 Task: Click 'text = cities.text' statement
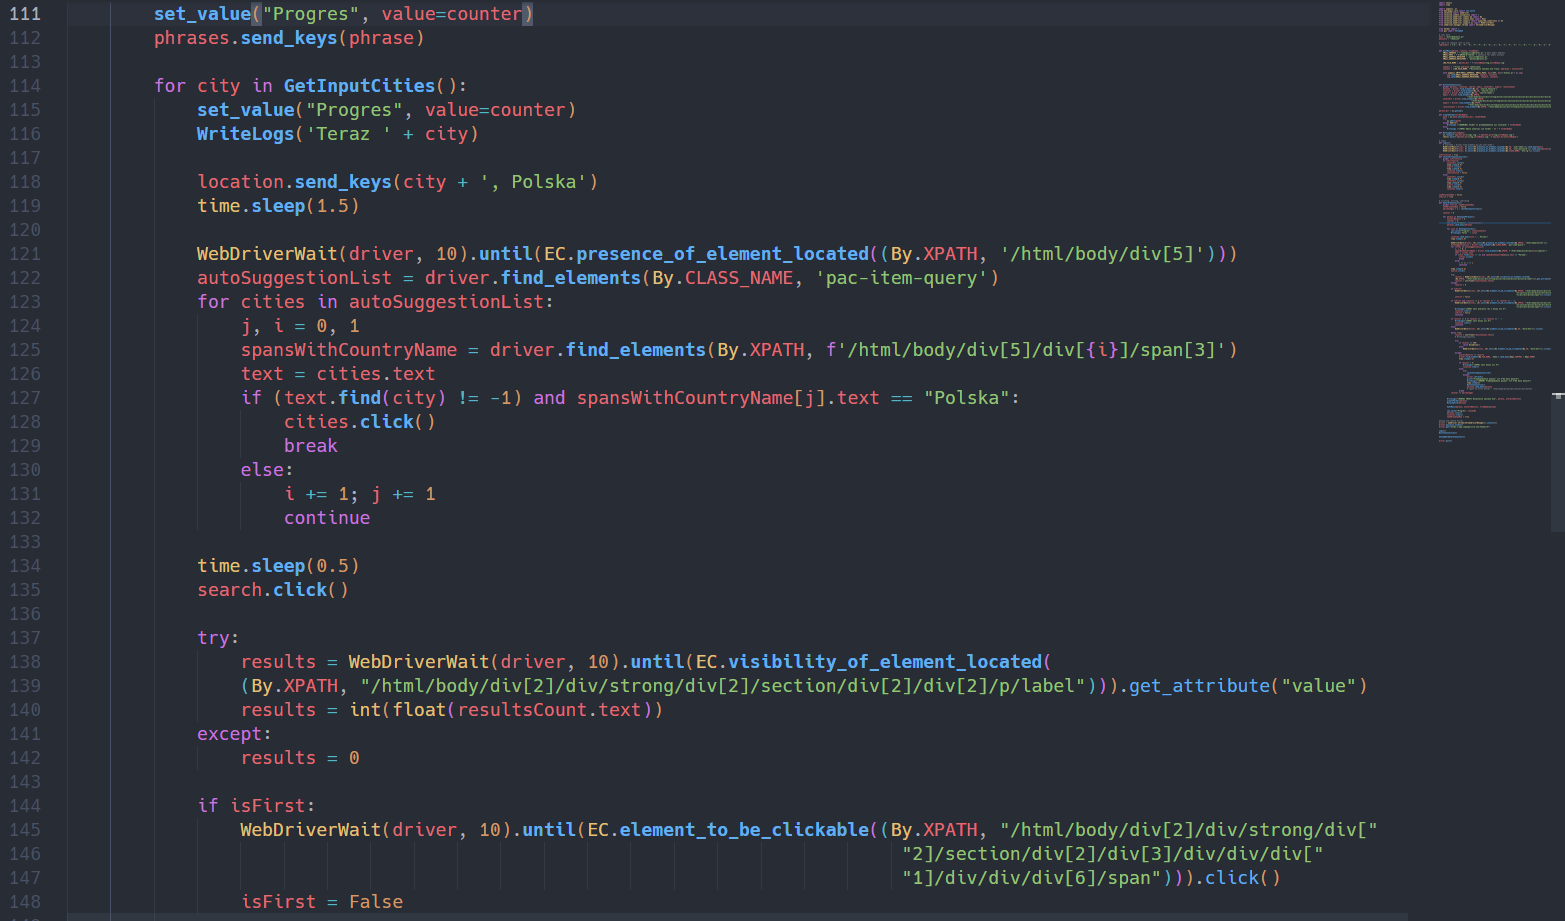click(338, 374)
